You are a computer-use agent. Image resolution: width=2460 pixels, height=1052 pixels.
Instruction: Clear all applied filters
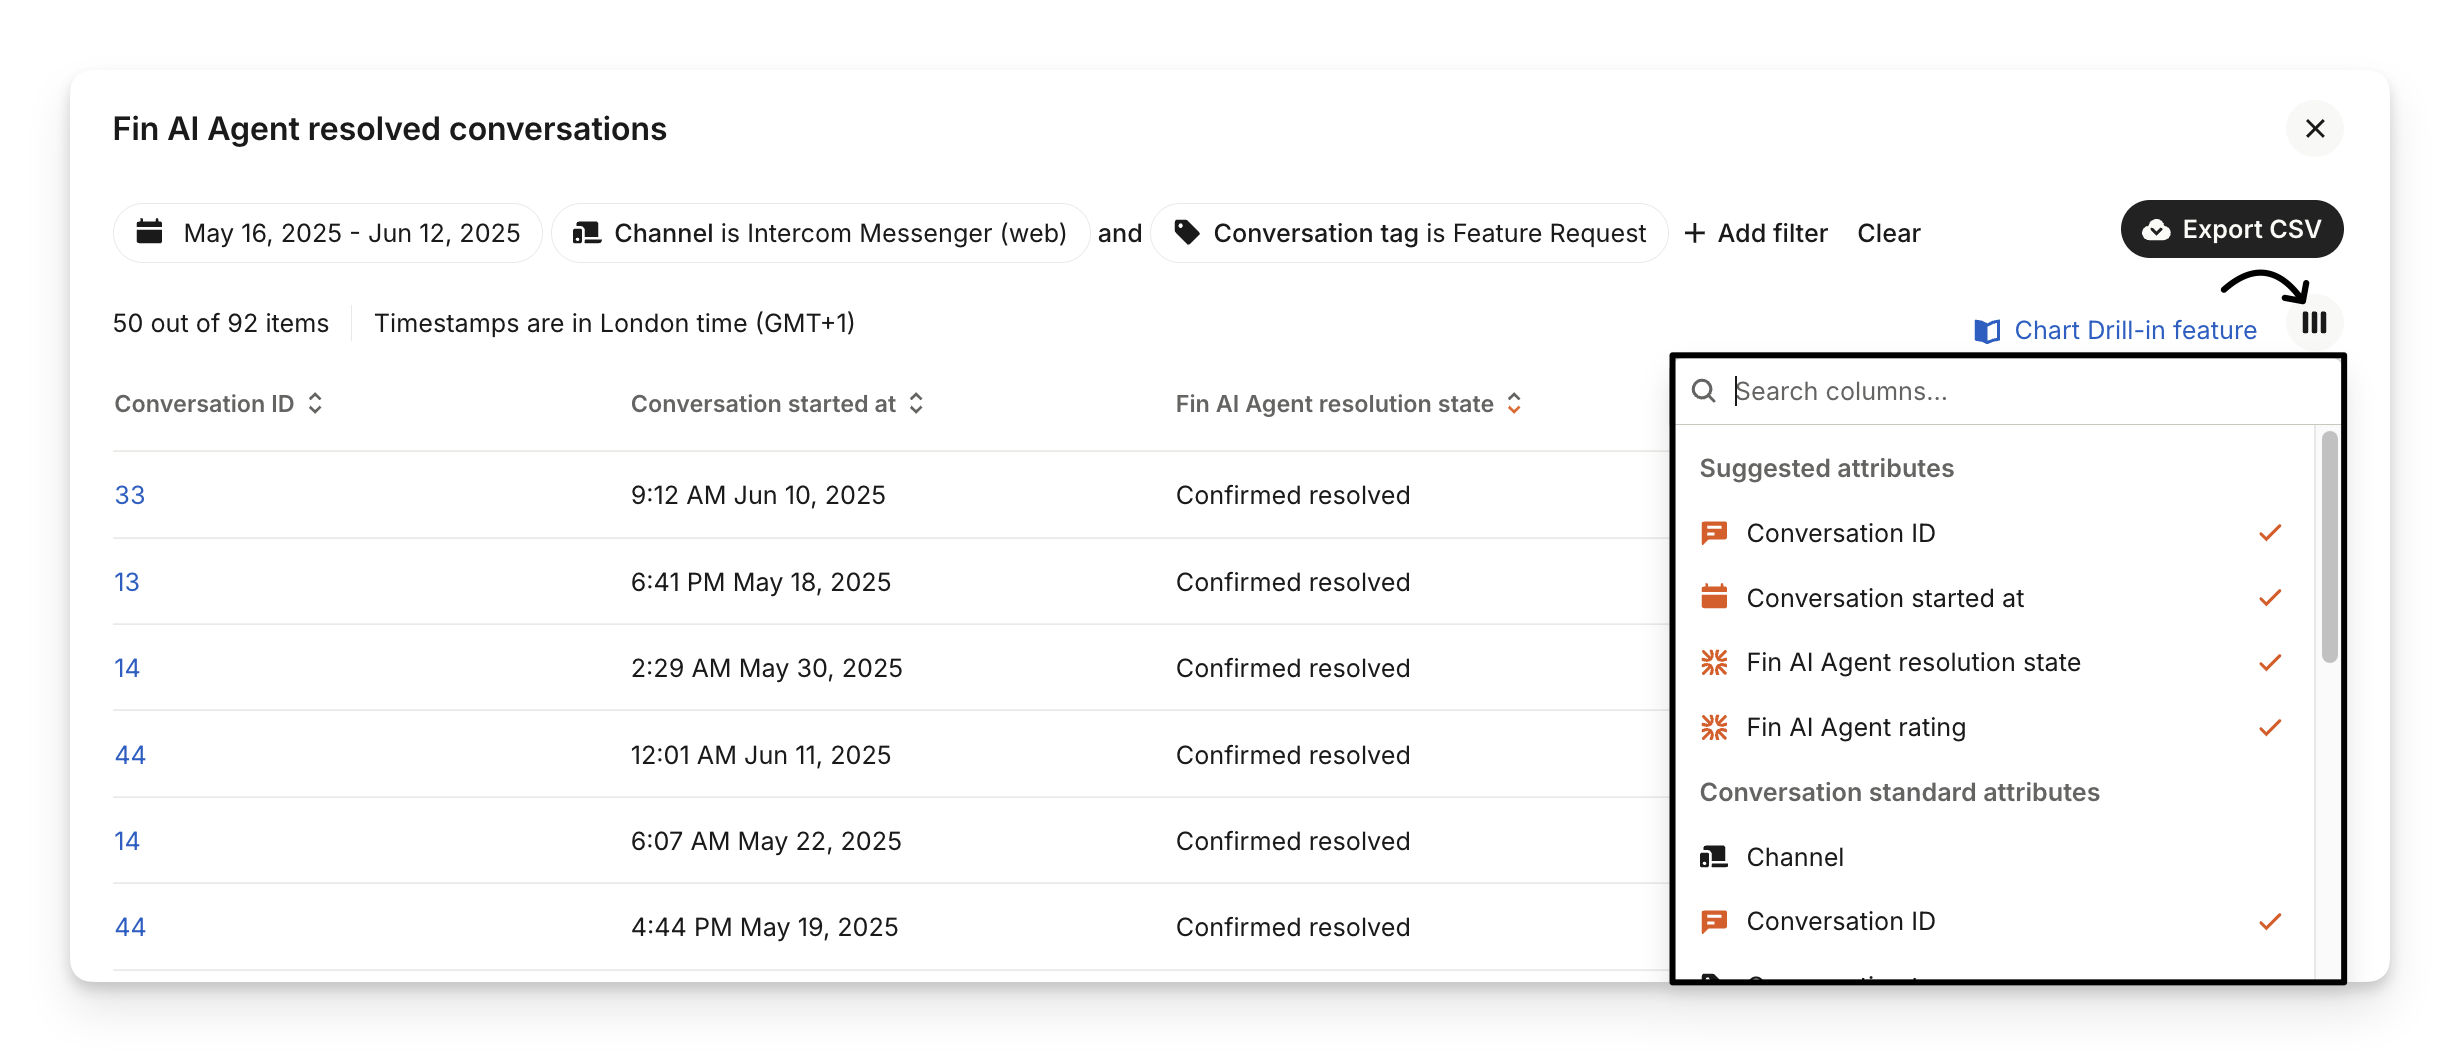[x=1888, y=233]
